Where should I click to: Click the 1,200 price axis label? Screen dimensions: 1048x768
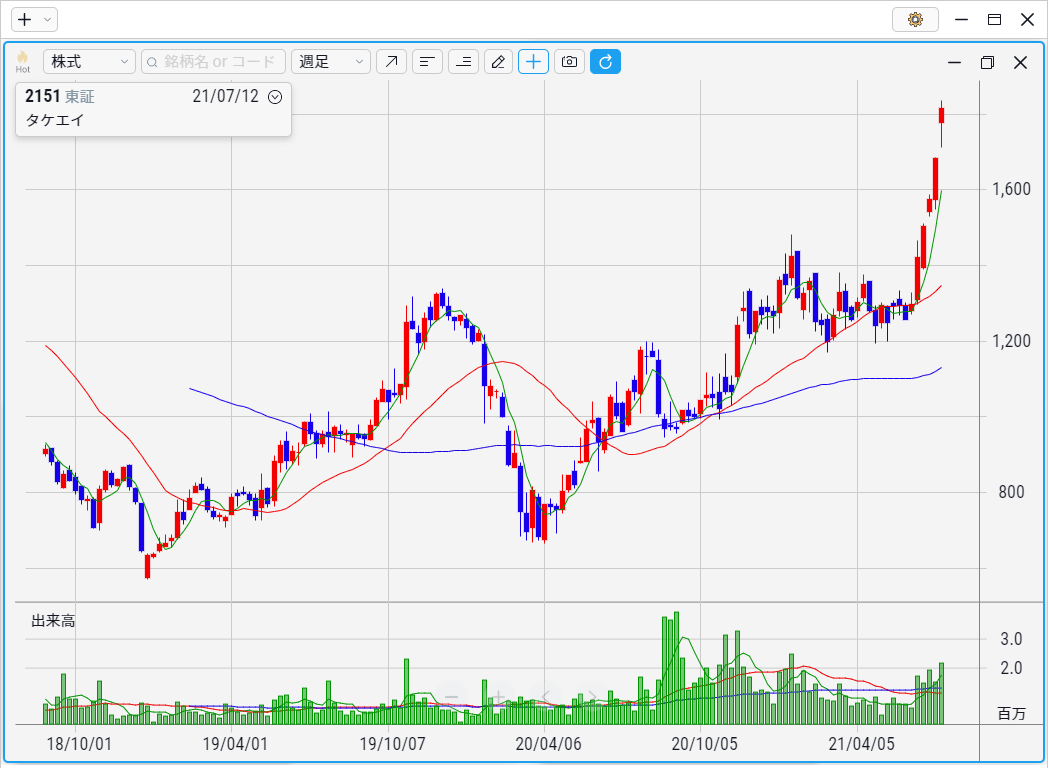(x=1011, y=341)
